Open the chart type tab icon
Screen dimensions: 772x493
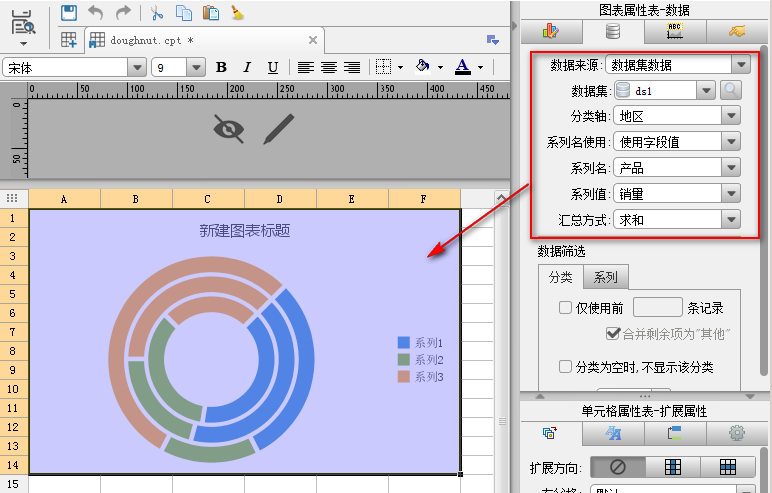pos(551,32)
